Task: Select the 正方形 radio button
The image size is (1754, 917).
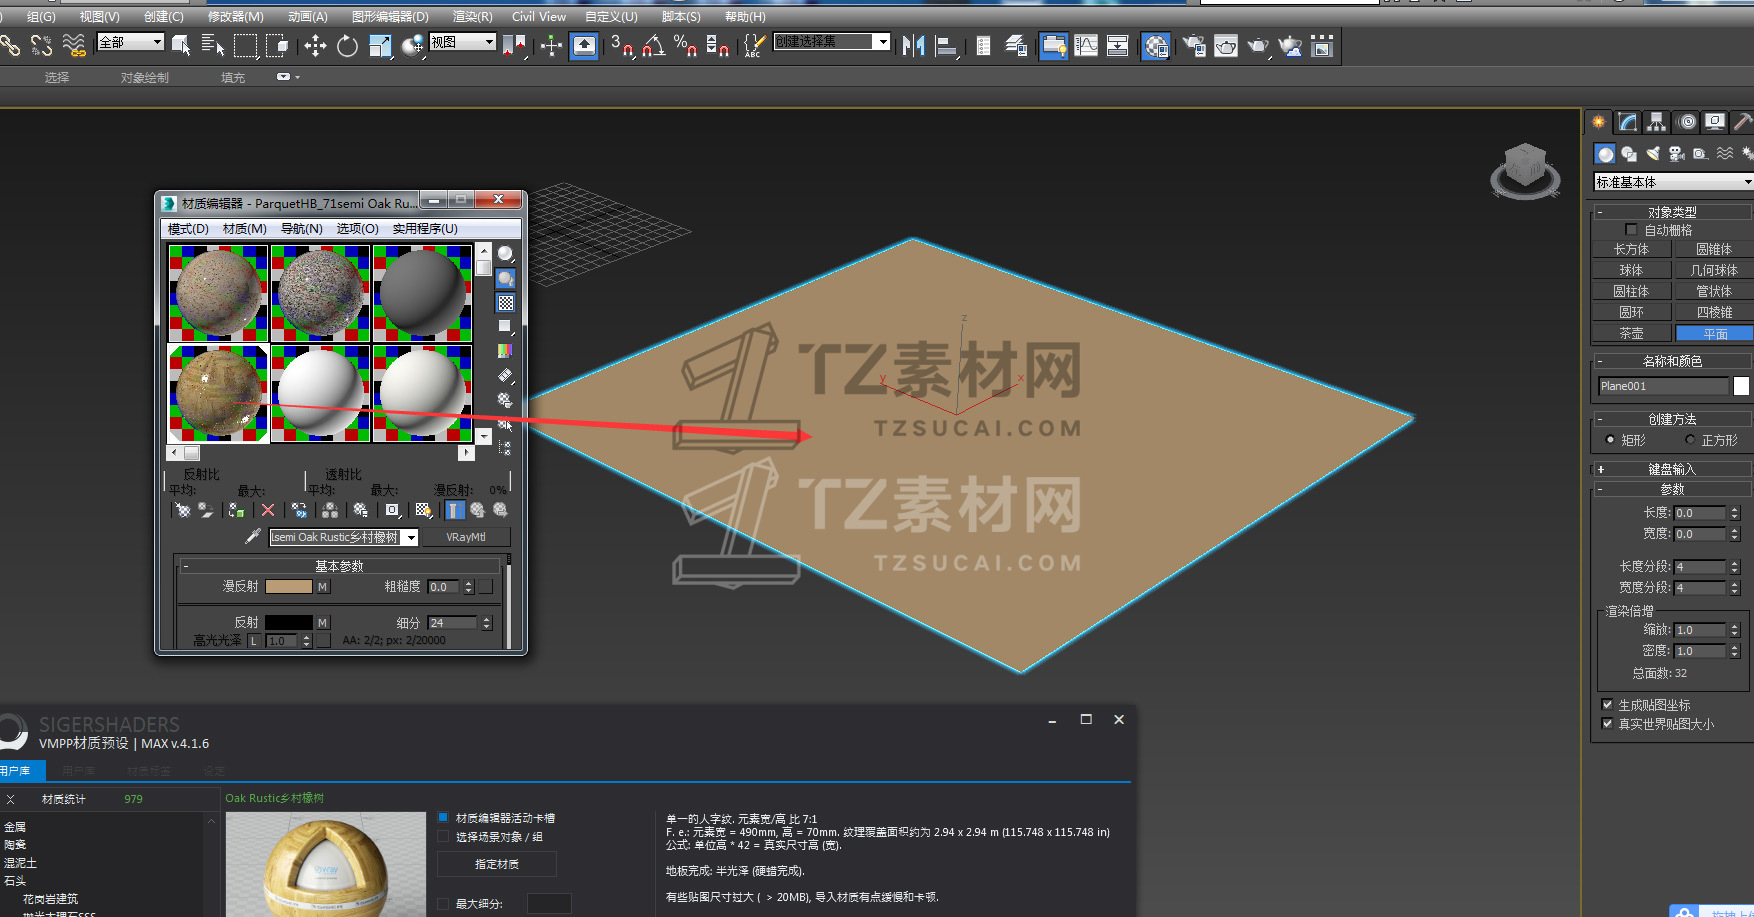Action: click(1690, 440)
